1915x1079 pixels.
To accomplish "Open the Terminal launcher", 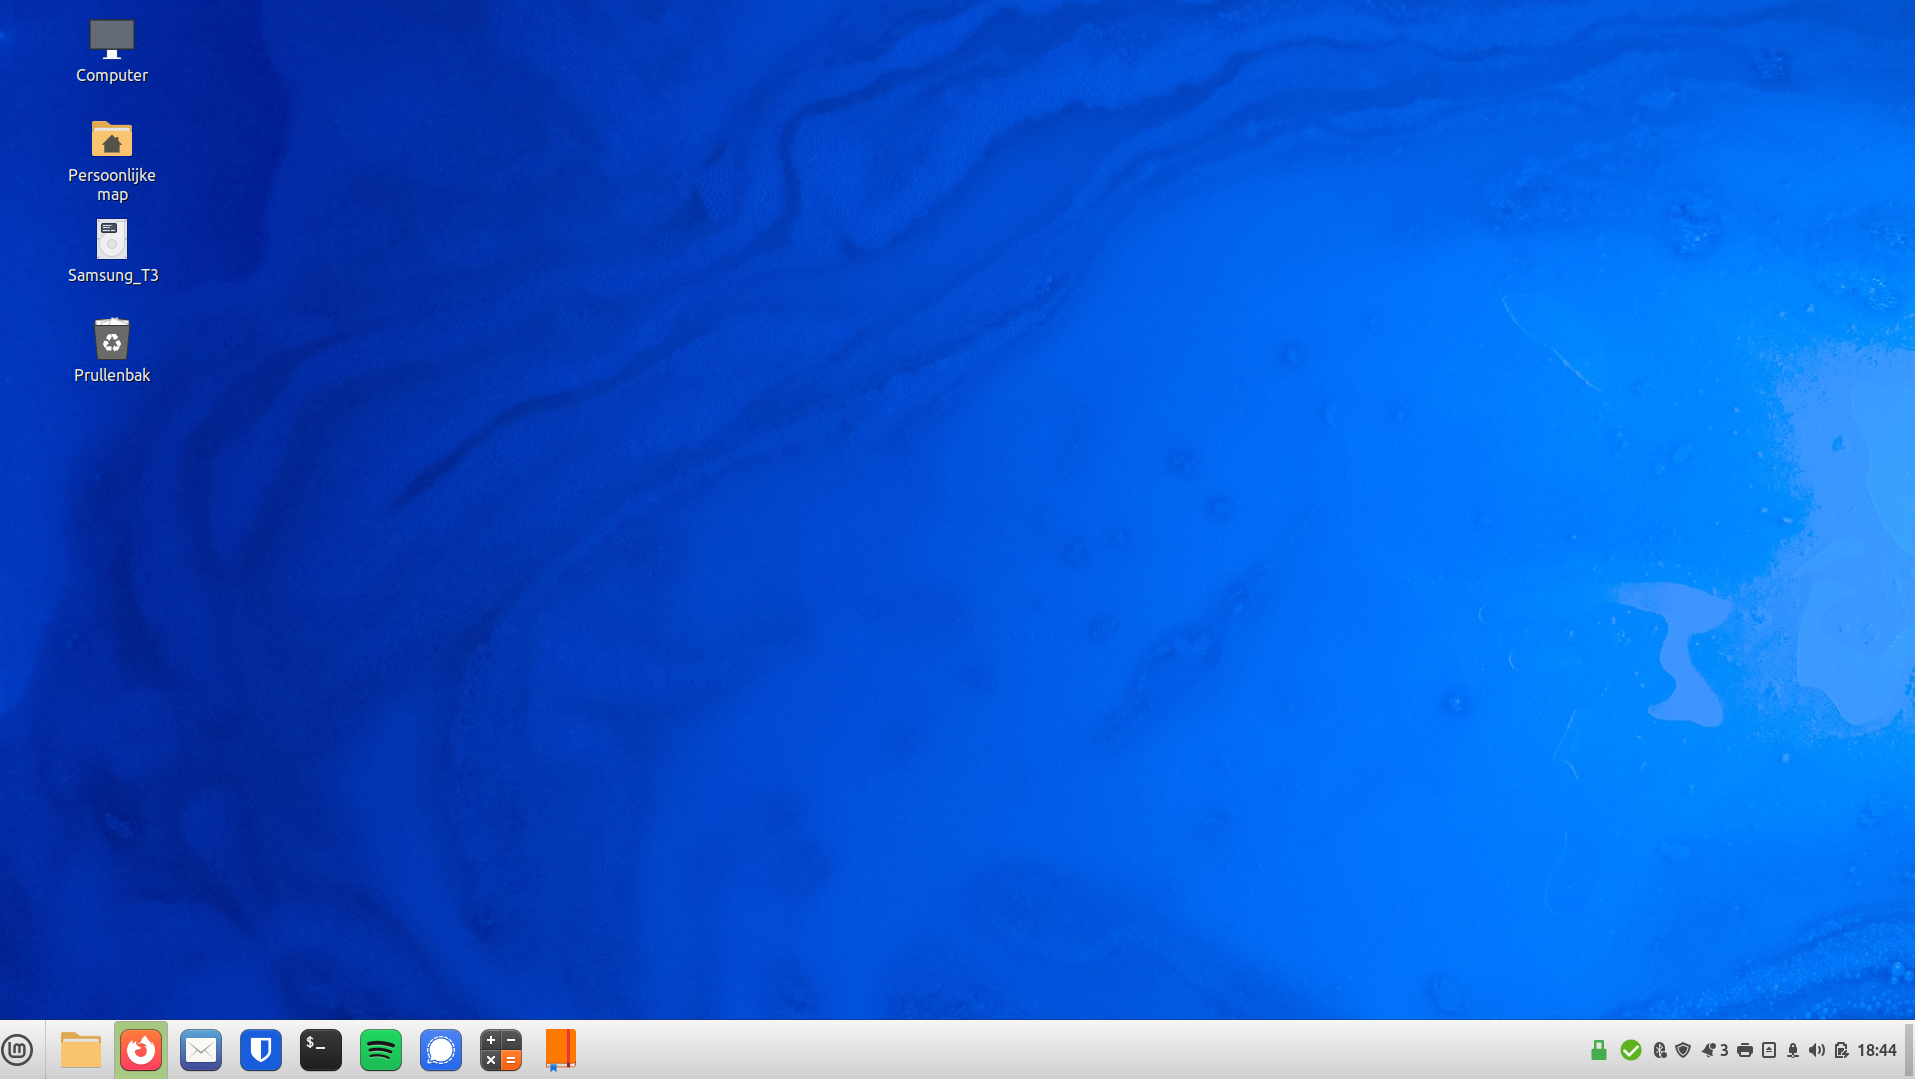I will pos(321,1050).
